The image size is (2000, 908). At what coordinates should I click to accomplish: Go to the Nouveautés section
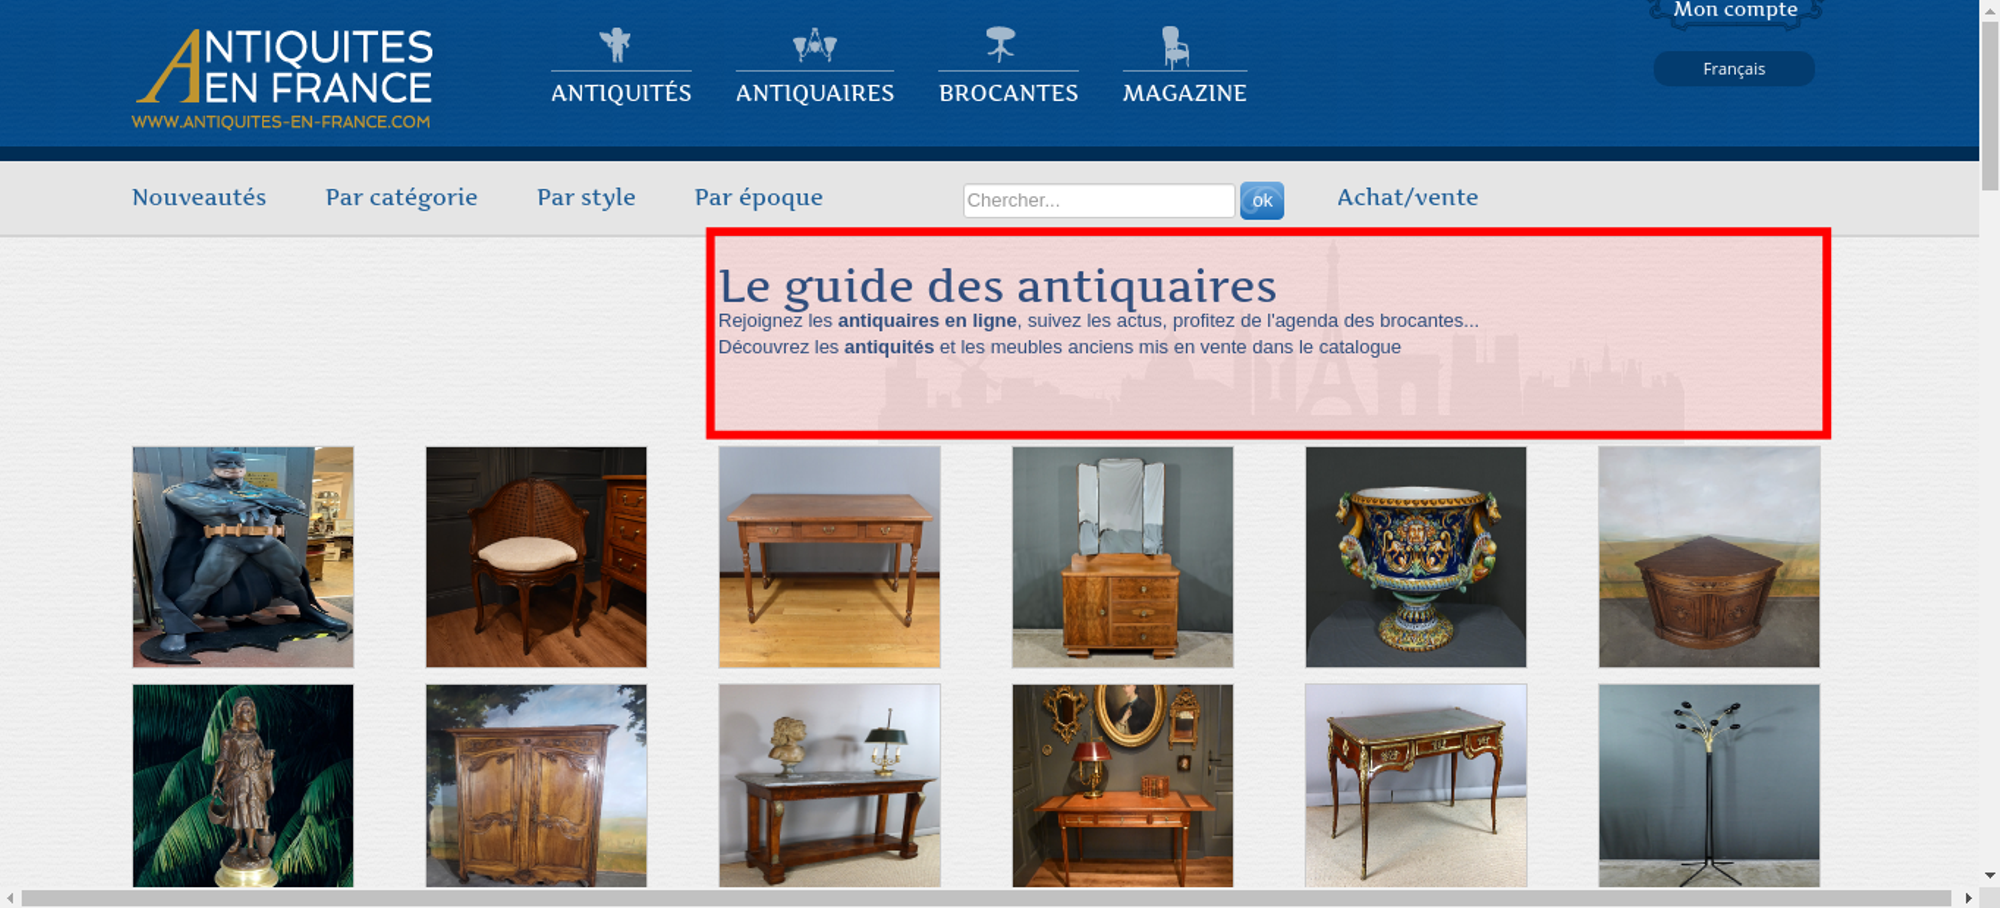pyautogui.click(x=199, y=197)
